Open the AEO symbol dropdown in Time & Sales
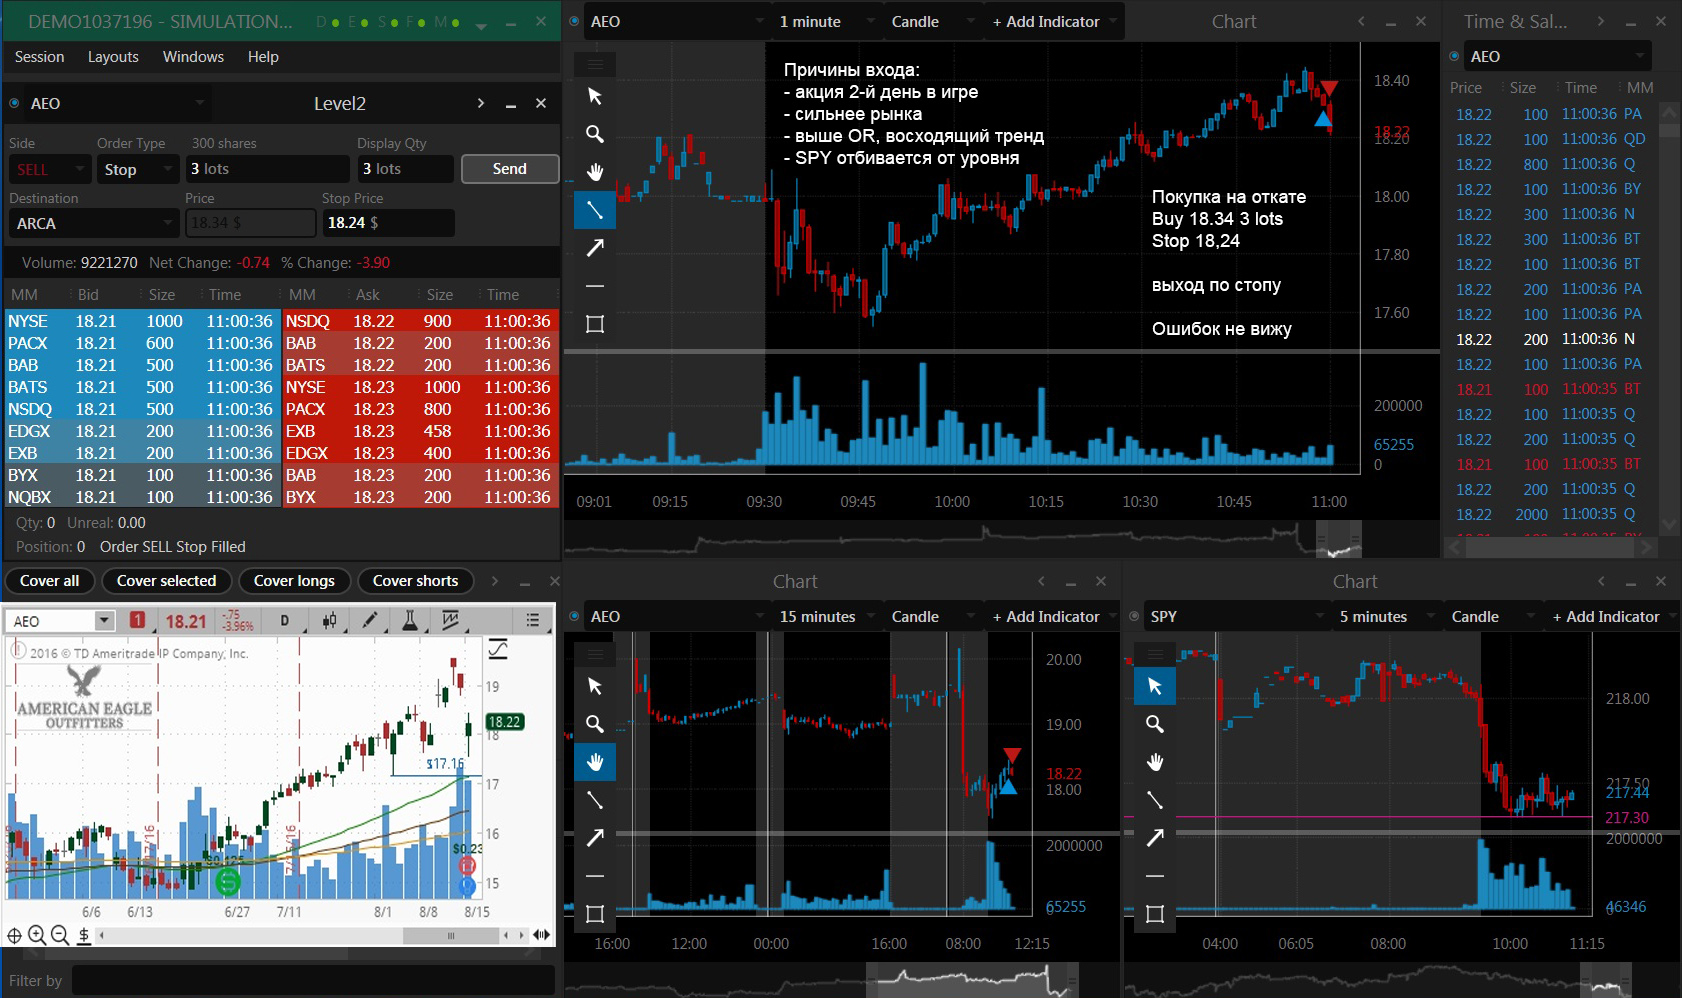This screenshot has height=998, width=1682. 1557,56
